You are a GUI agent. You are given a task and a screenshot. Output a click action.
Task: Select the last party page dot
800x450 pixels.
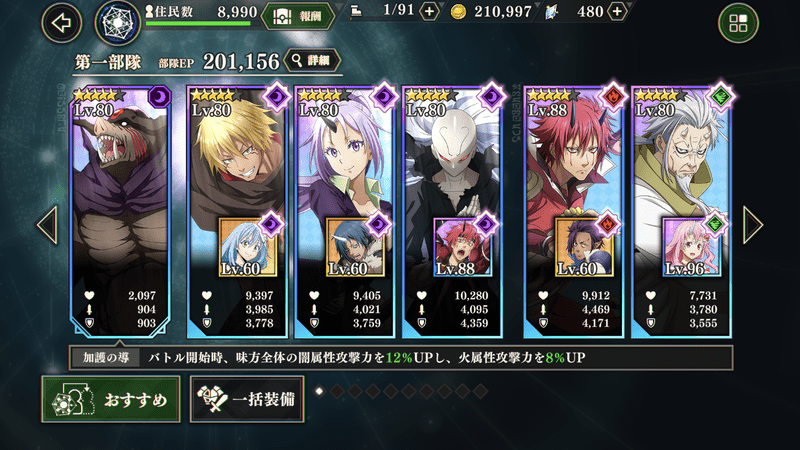click(480, 391)
